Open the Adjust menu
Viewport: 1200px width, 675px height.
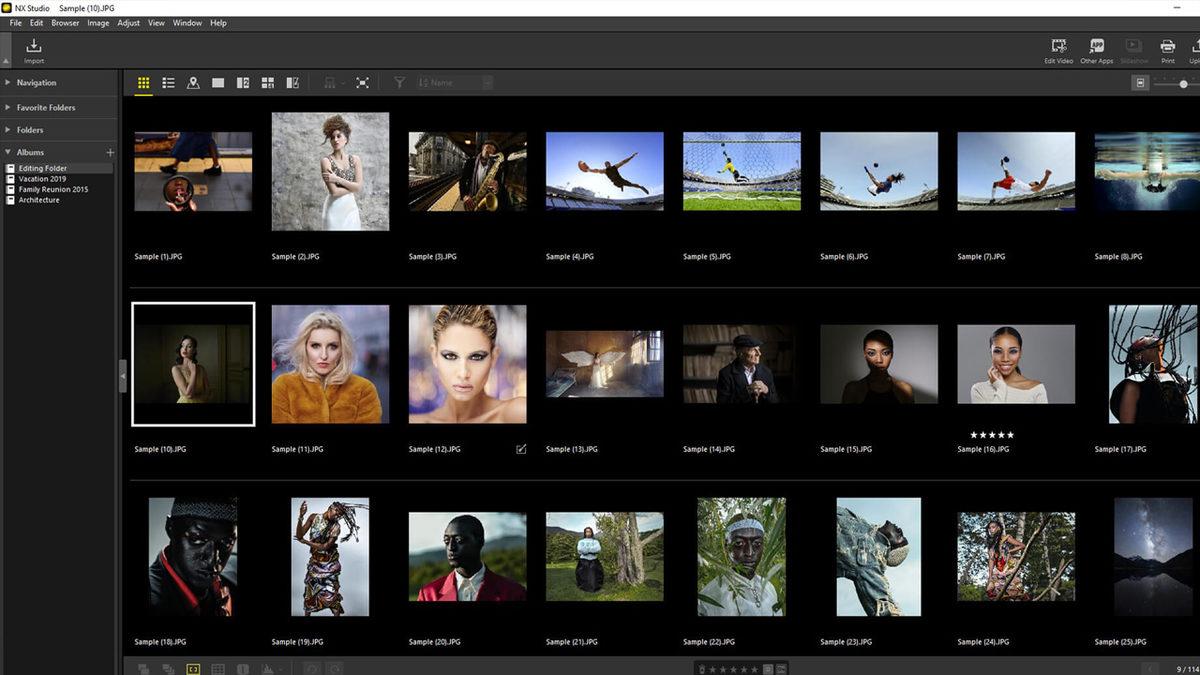pyautogui.click(x=128, y=22)
